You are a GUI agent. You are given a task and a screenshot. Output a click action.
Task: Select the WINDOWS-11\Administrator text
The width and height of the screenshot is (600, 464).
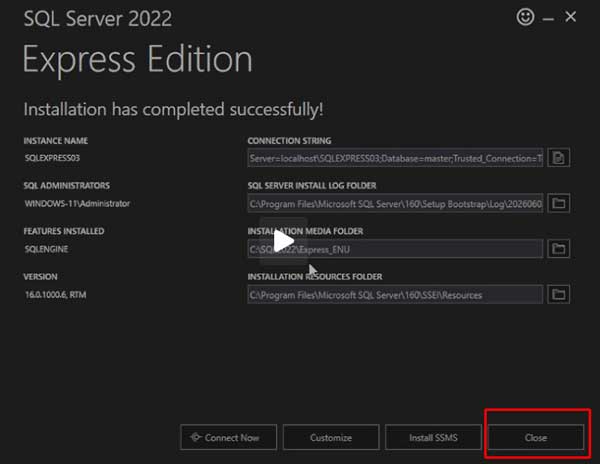pos(77,204)
